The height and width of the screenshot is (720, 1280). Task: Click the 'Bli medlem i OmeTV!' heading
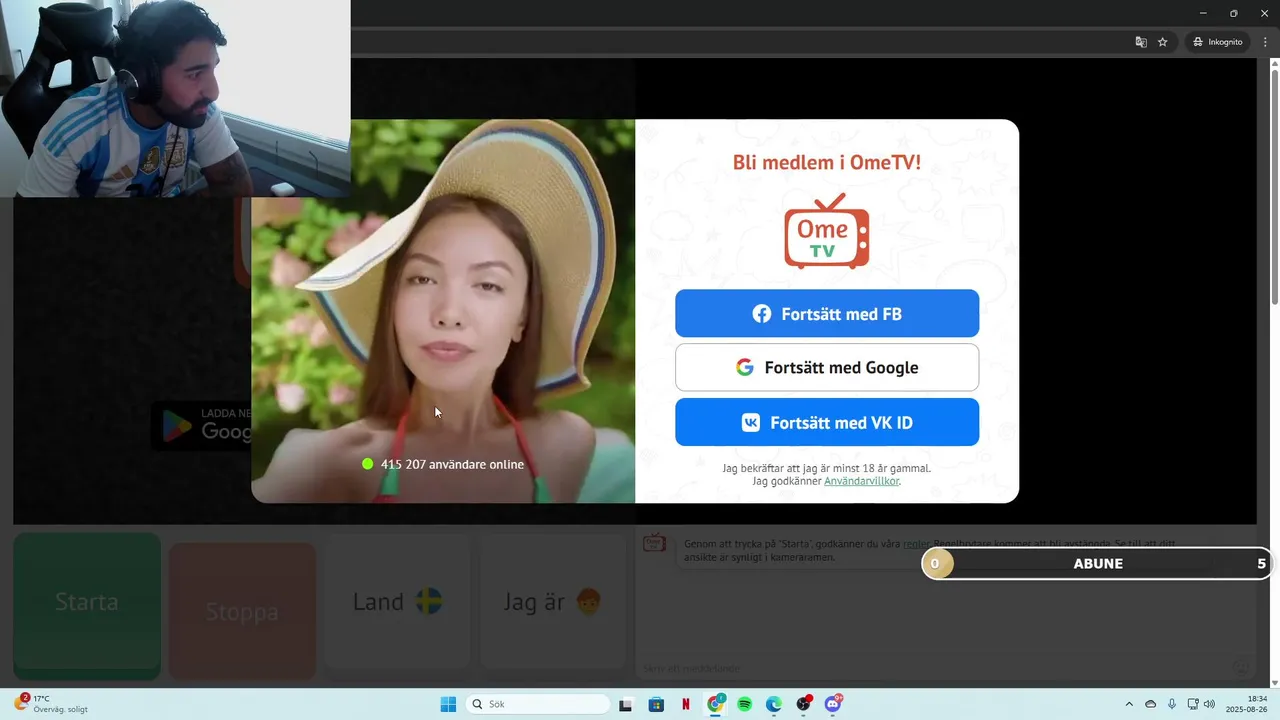[x=827, y=162]
